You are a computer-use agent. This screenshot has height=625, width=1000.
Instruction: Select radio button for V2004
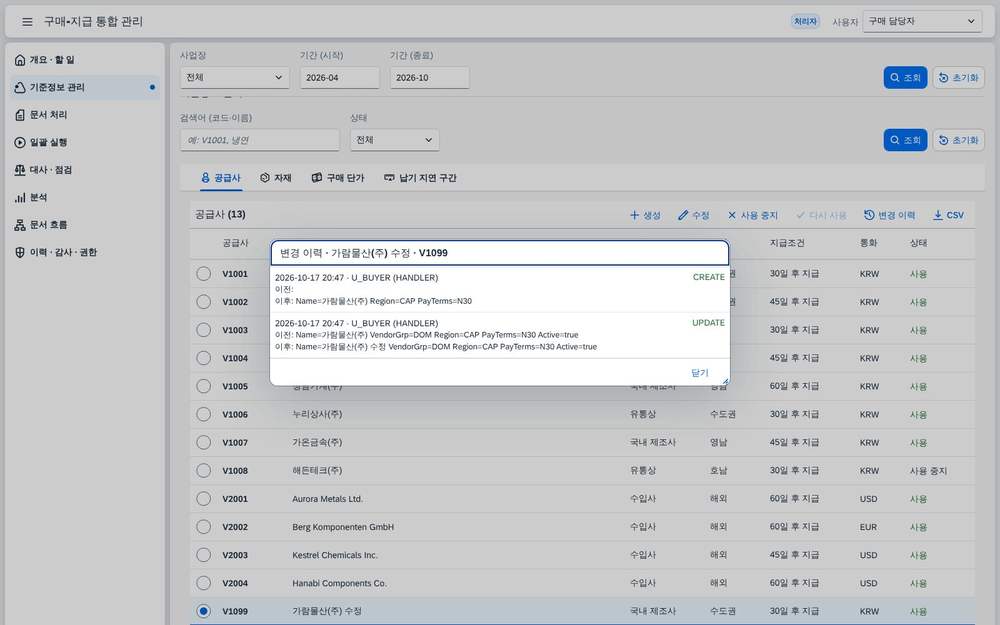click(203, 583)
